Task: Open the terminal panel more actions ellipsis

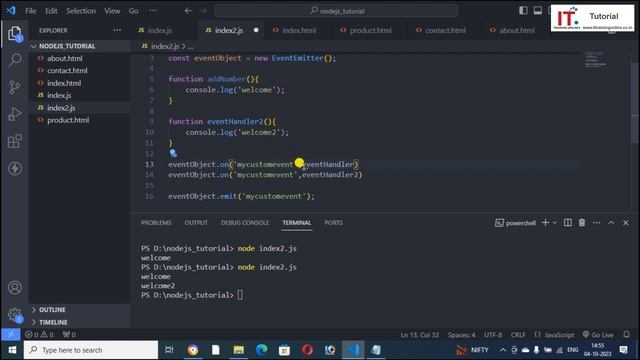Action: pyautogui.click(x=597, y=222)
